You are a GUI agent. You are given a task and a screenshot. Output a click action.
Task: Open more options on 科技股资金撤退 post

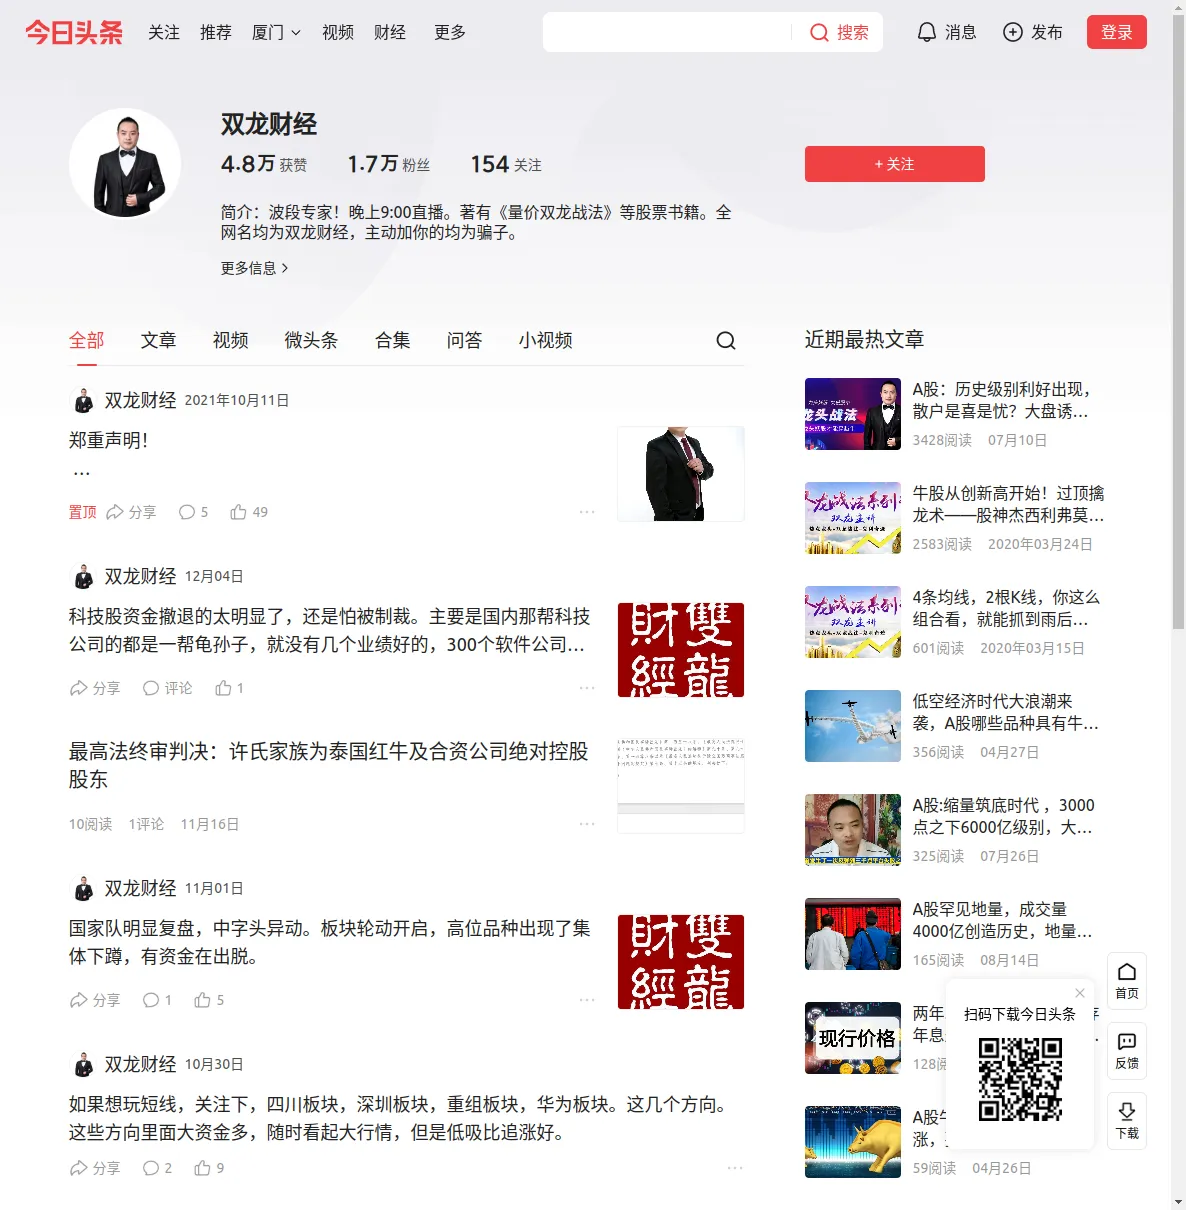pos(587,688)
